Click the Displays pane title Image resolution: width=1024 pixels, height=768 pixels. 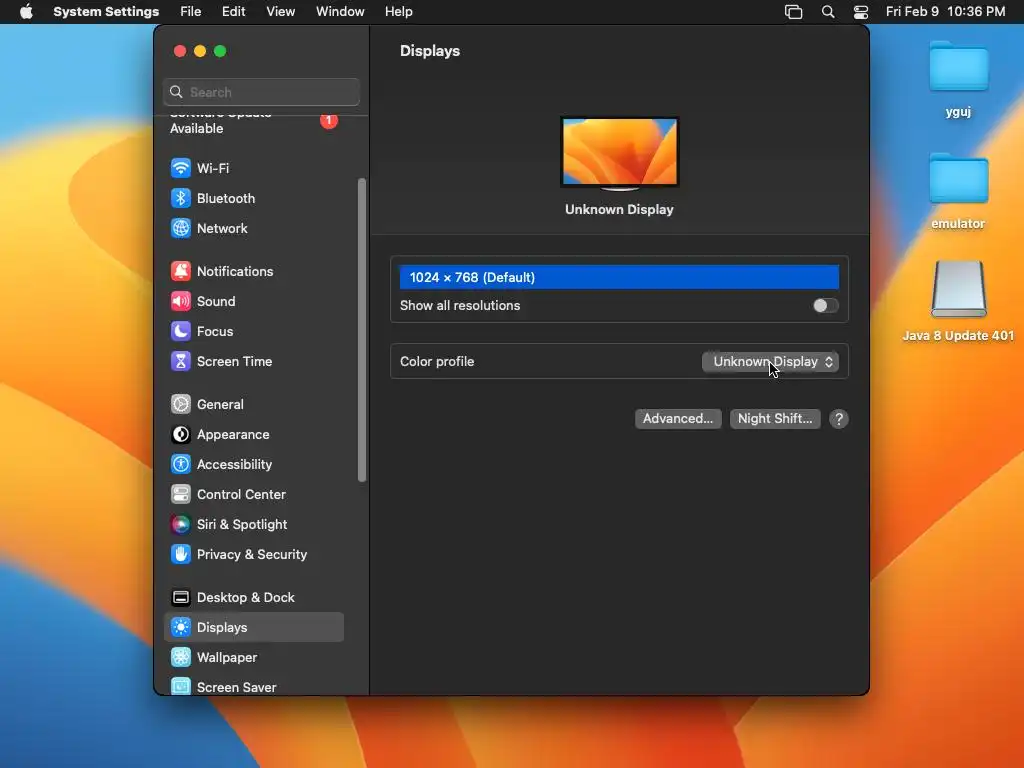(430, 51)
